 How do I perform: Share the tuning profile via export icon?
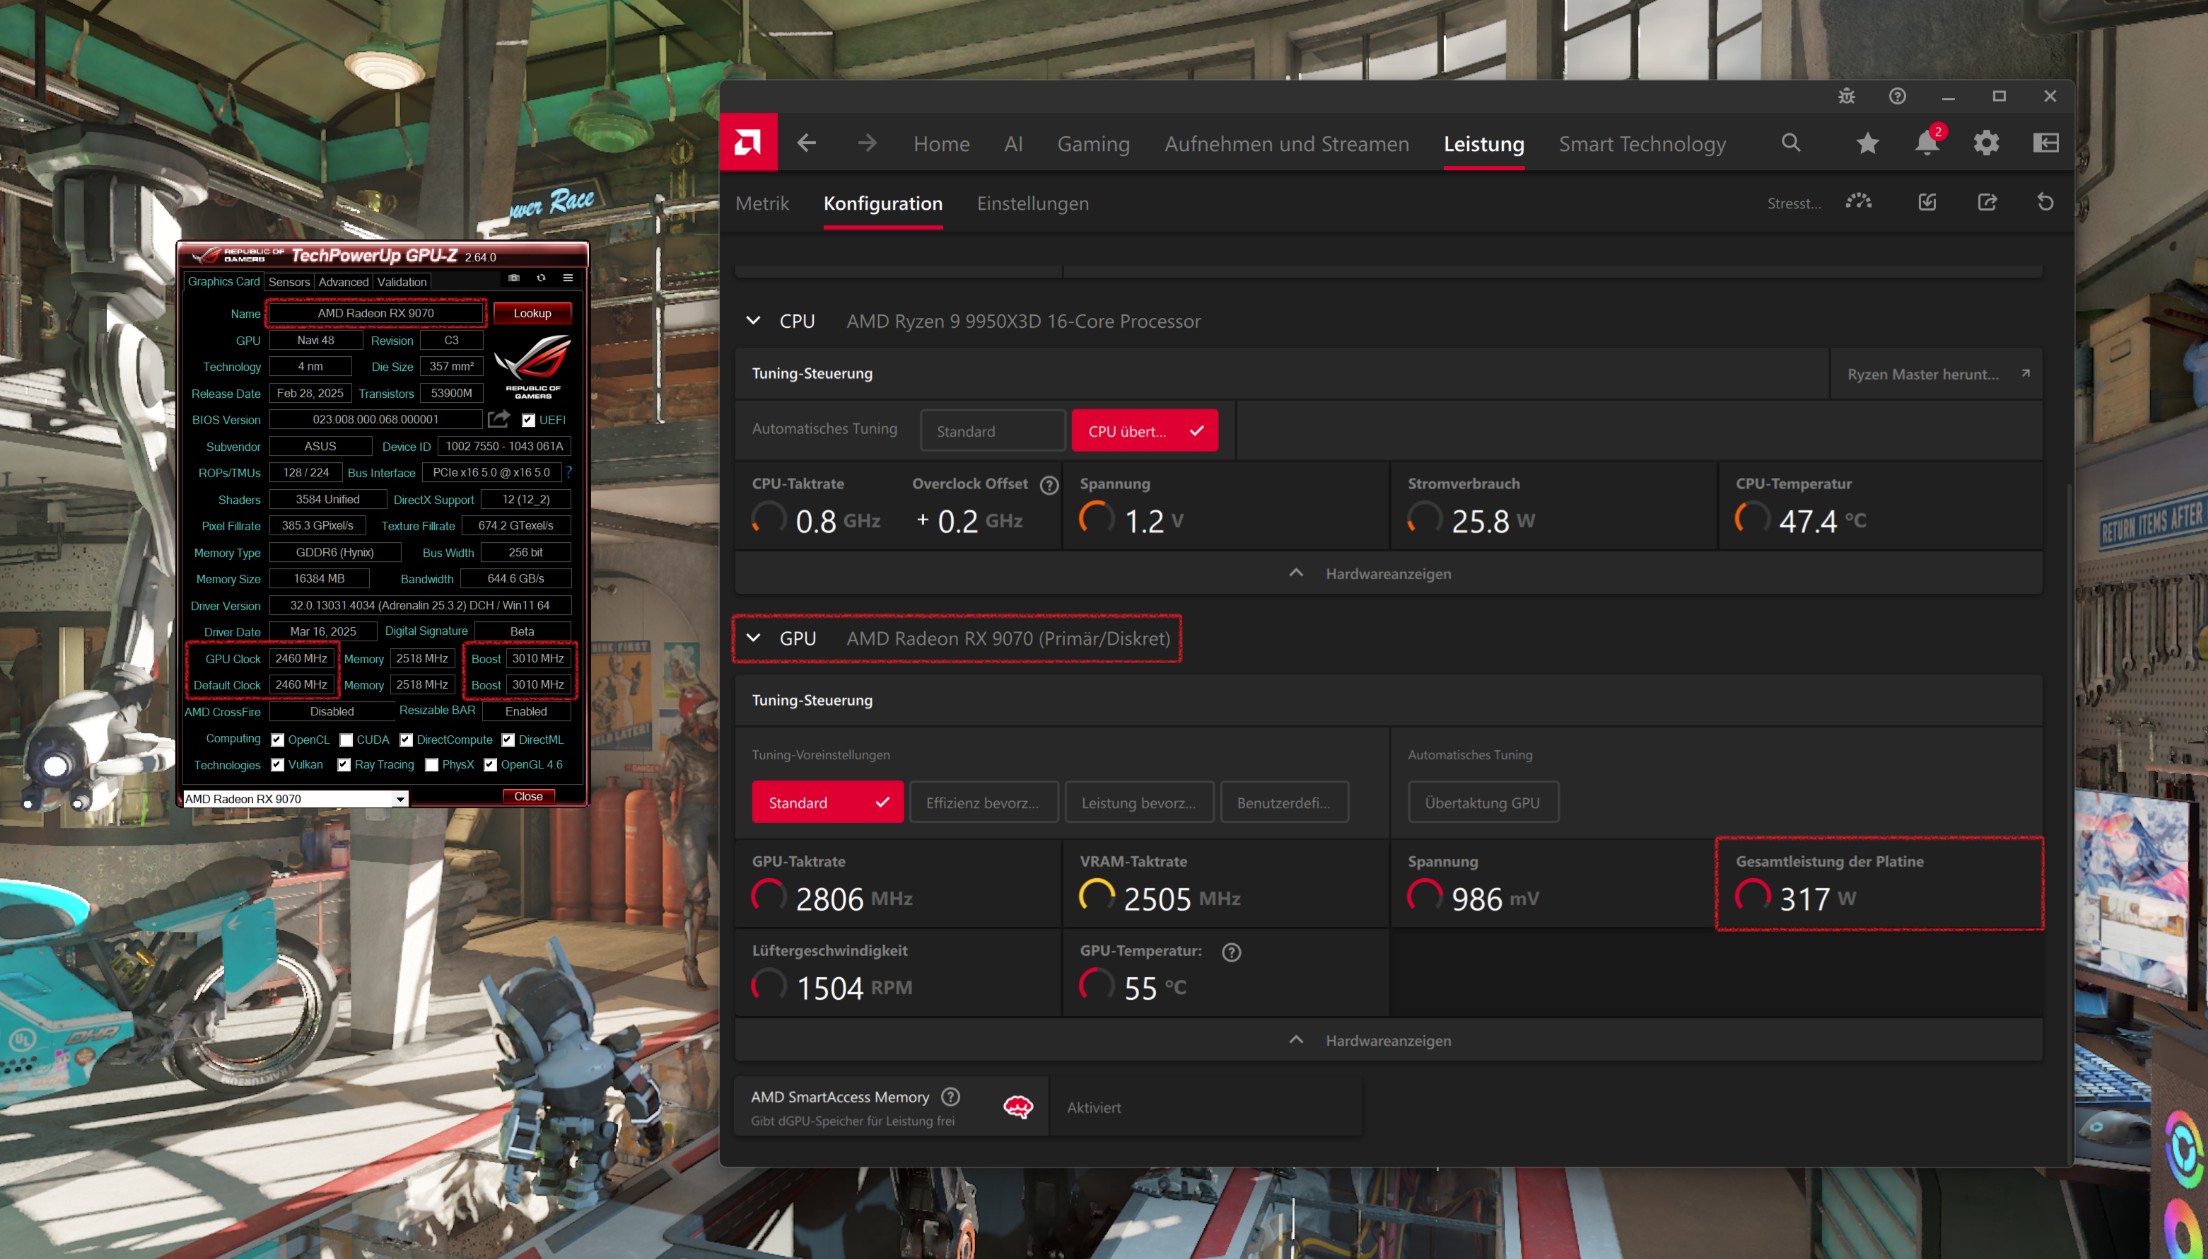pos(1986,202)
